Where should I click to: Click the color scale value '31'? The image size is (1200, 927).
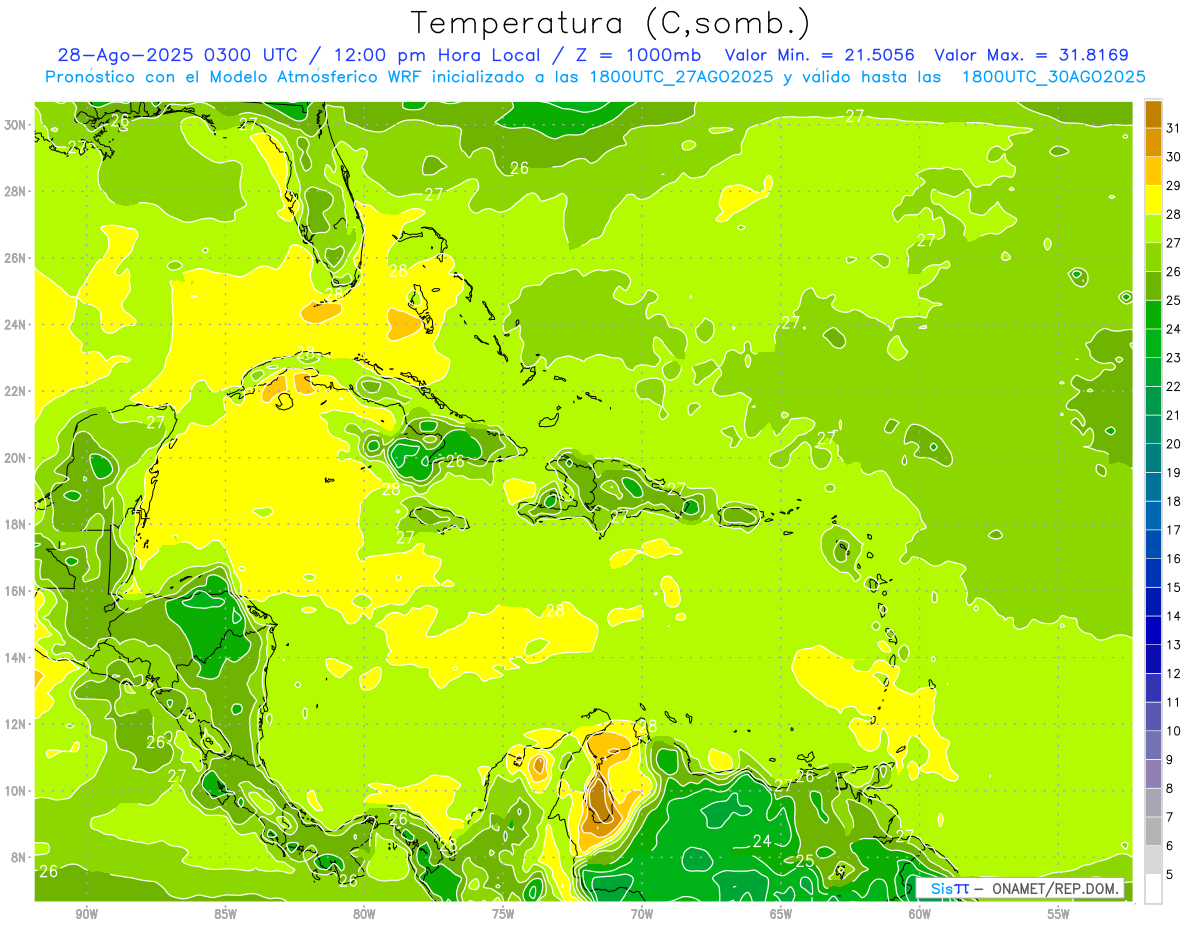pos(1174,128)
